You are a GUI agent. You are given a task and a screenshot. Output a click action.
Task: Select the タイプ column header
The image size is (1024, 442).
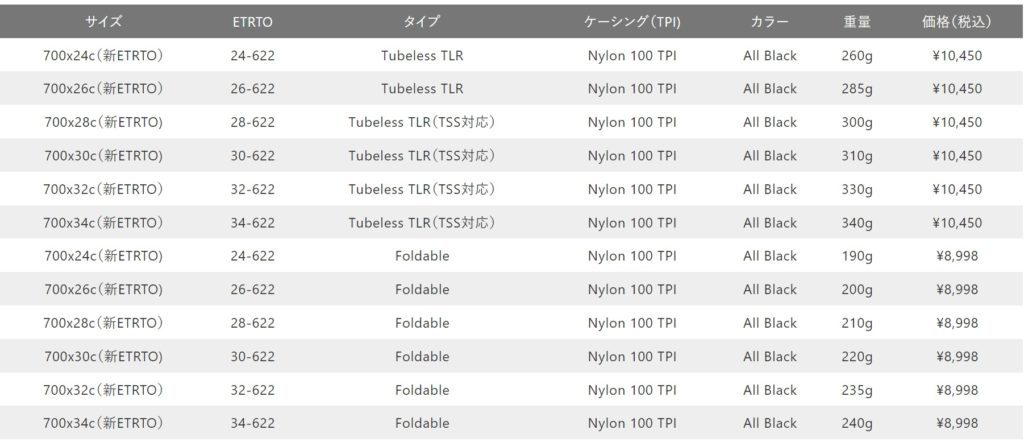[422, 21]
